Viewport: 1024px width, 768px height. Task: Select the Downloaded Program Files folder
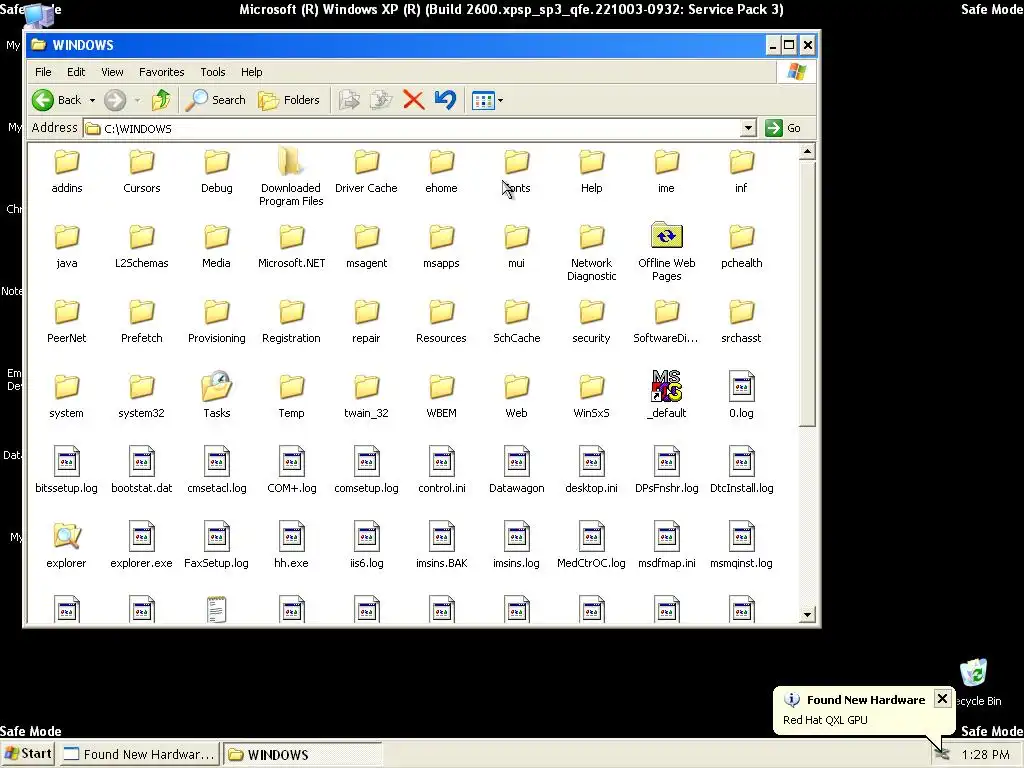click(291, 176)
